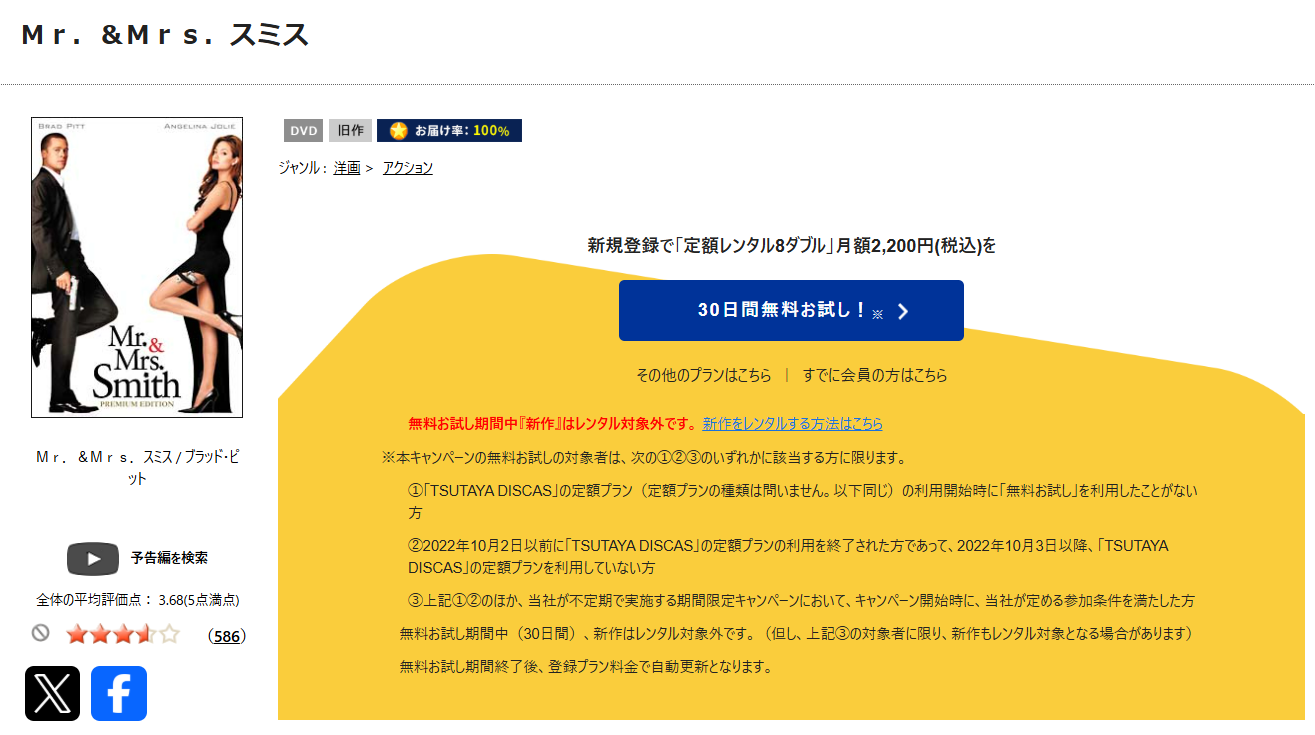Open the 586 reviews count link

point(227,636)
